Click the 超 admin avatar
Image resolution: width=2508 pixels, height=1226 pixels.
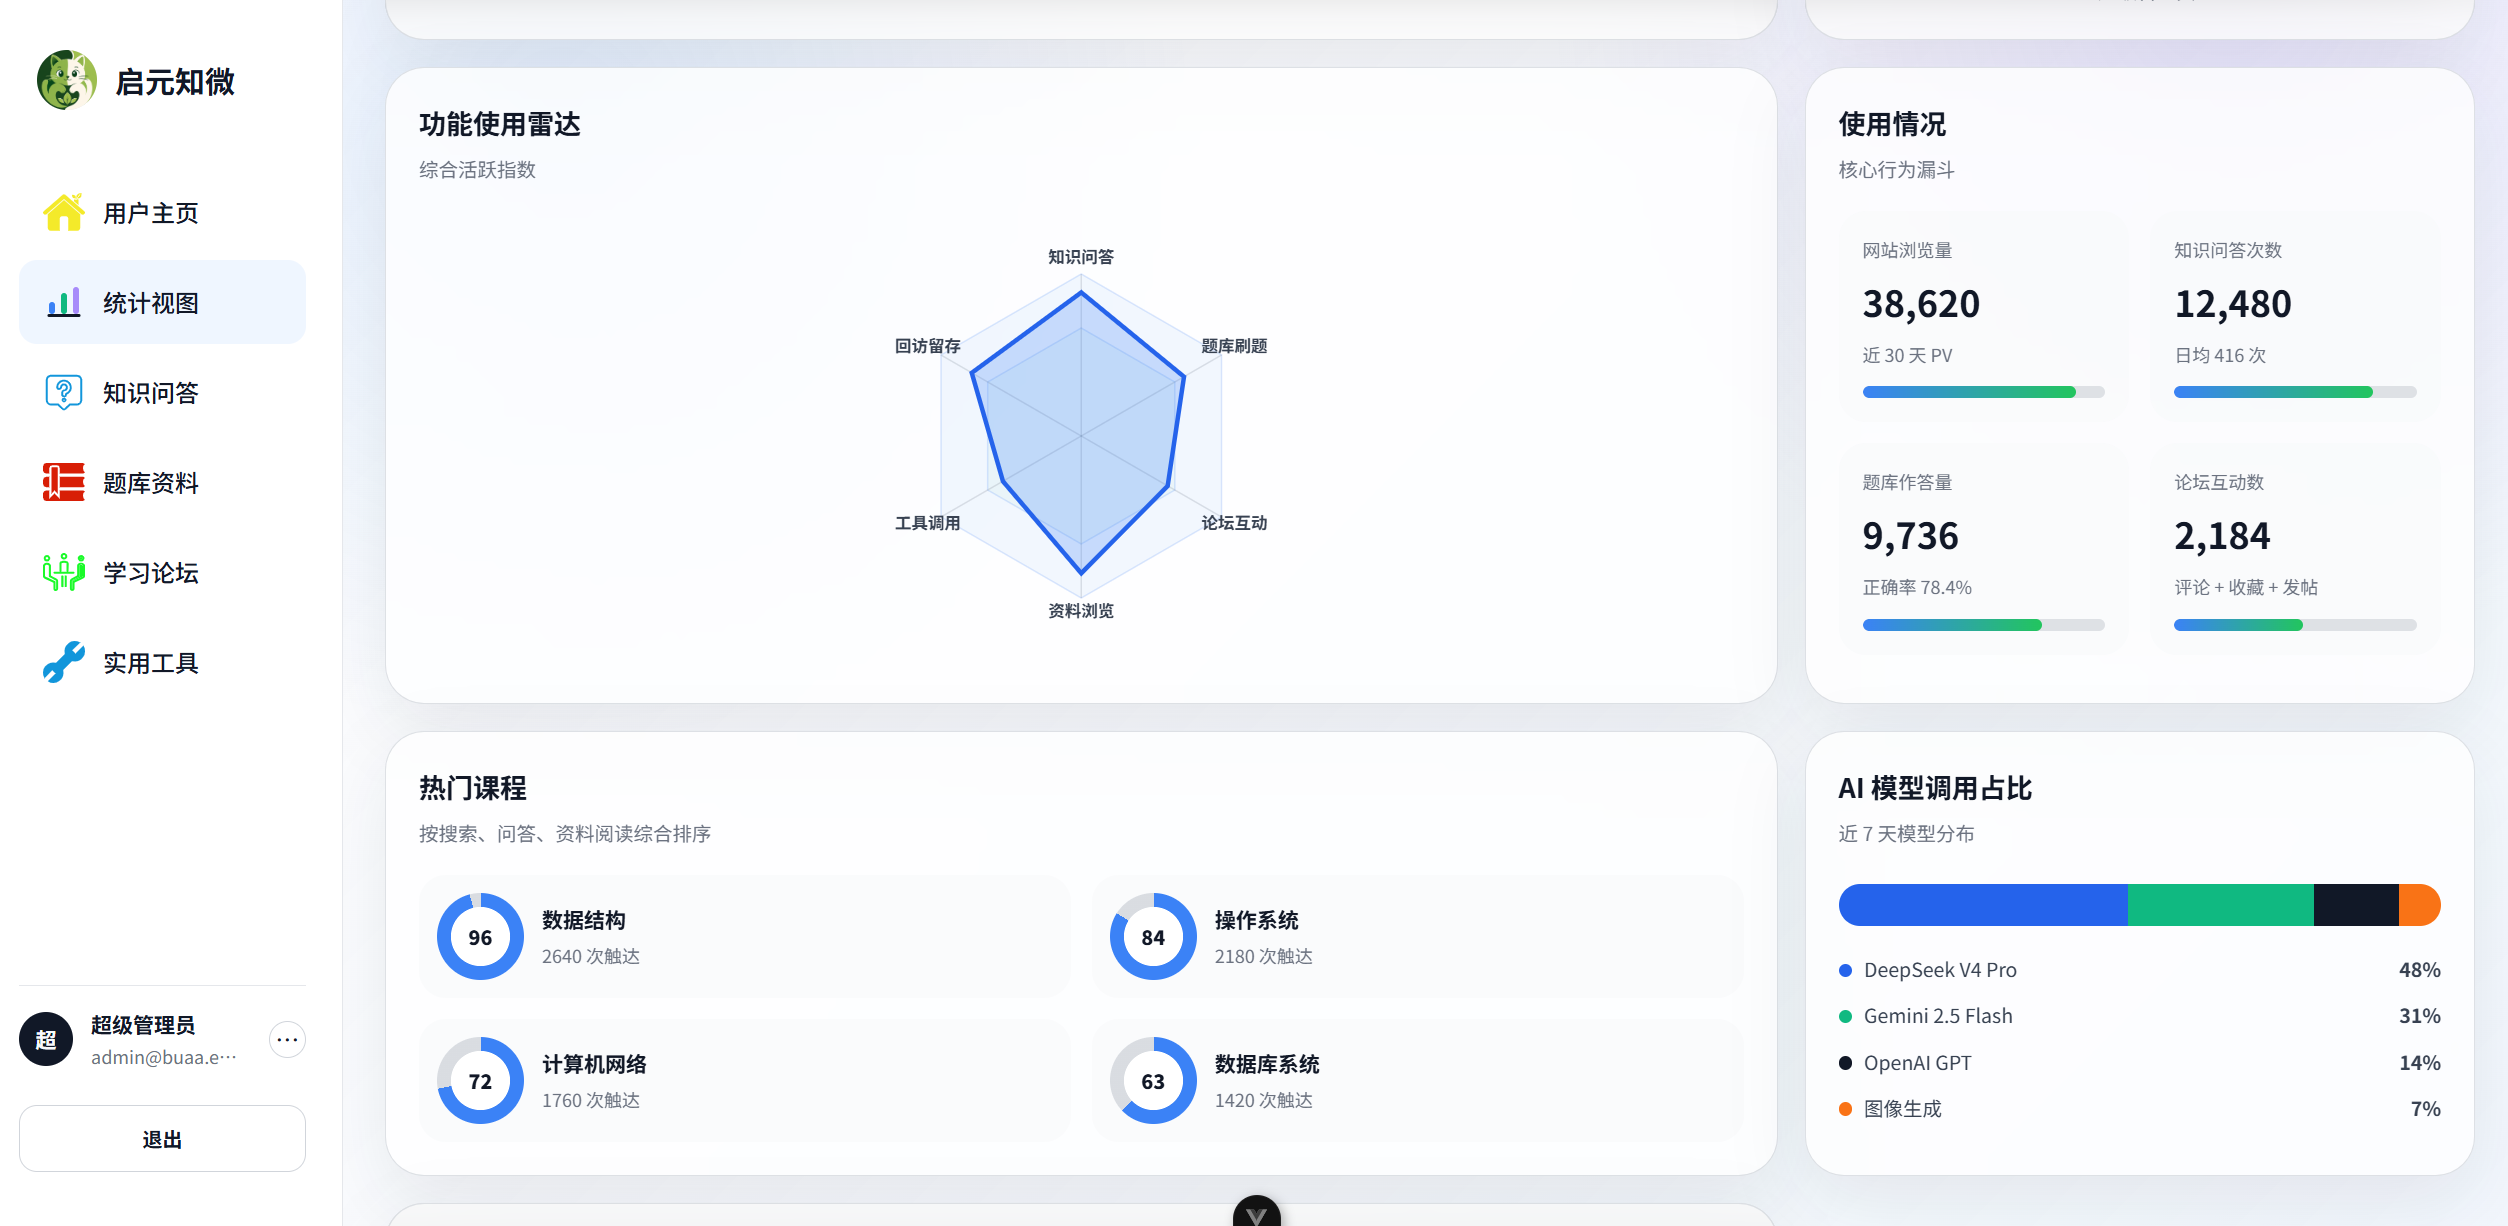pos(46,1039)
